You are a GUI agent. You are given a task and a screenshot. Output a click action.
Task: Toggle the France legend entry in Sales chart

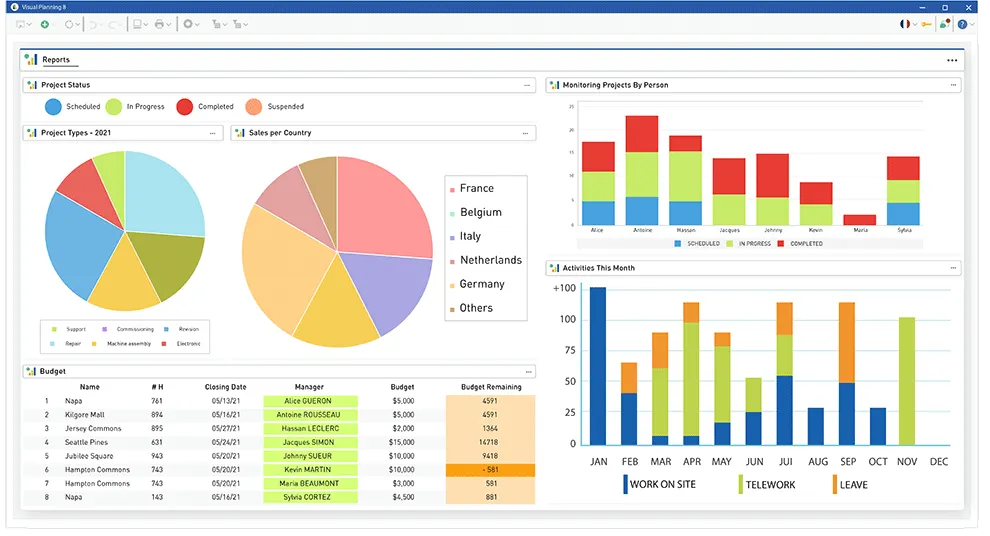pos(476,188)
